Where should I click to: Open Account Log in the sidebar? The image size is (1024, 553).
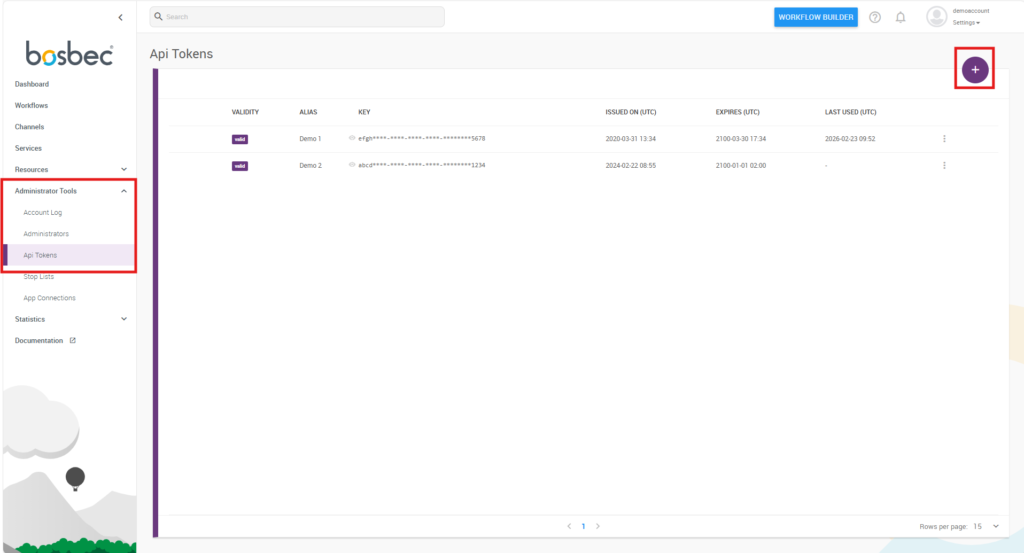point(43,212)
